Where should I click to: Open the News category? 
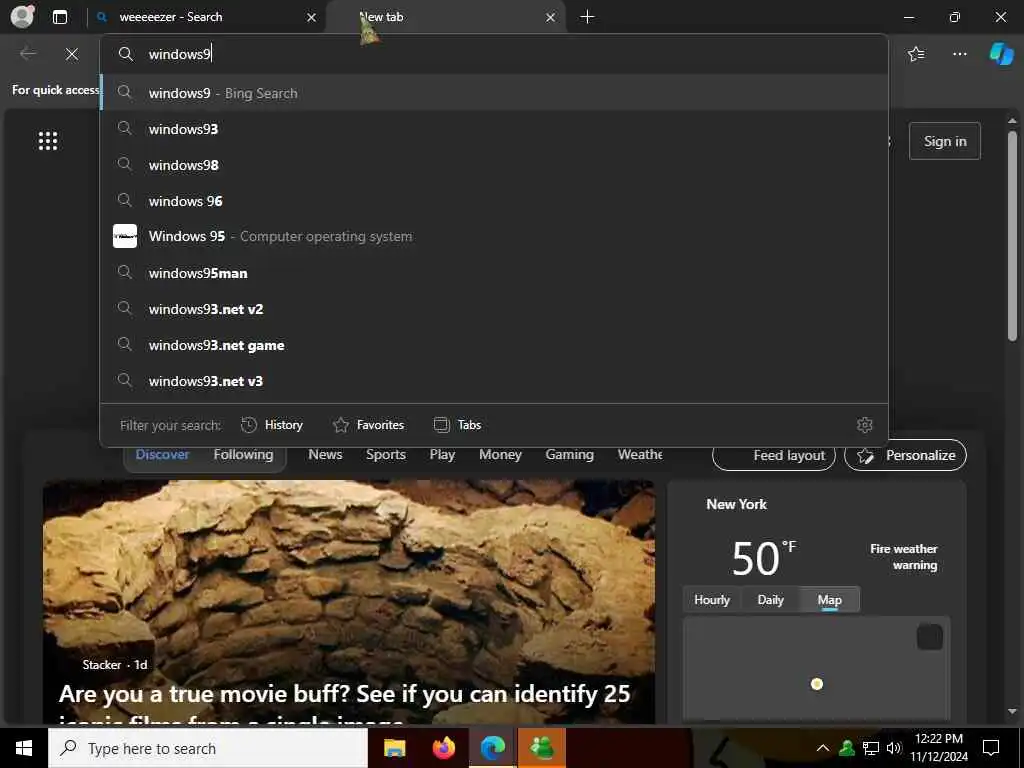325,455
